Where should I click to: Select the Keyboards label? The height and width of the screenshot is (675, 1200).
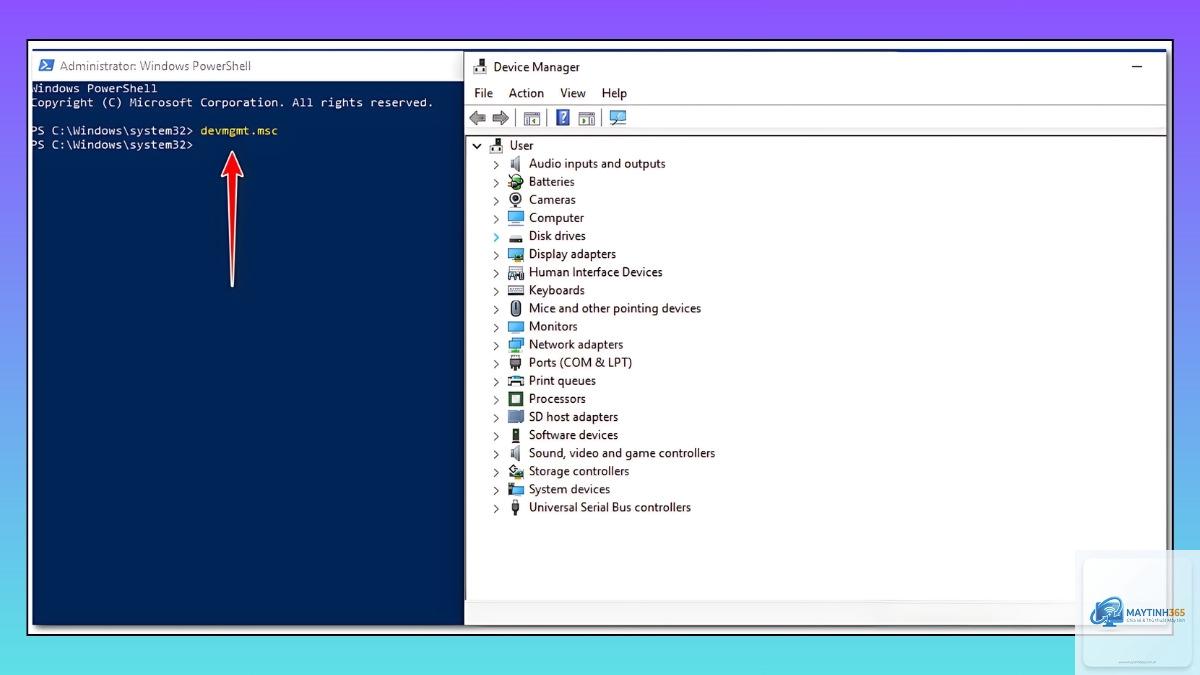[x=557, y=290]
